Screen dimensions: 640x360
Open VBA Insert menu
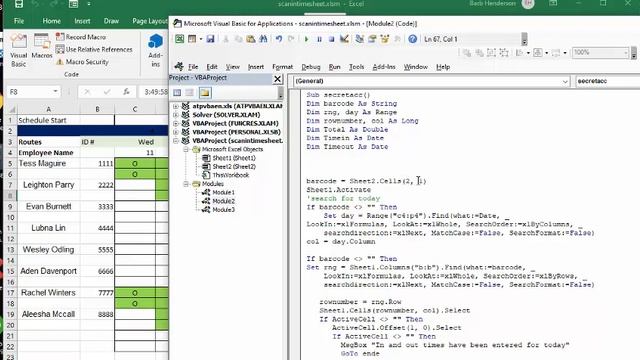(x=256, y=67)
